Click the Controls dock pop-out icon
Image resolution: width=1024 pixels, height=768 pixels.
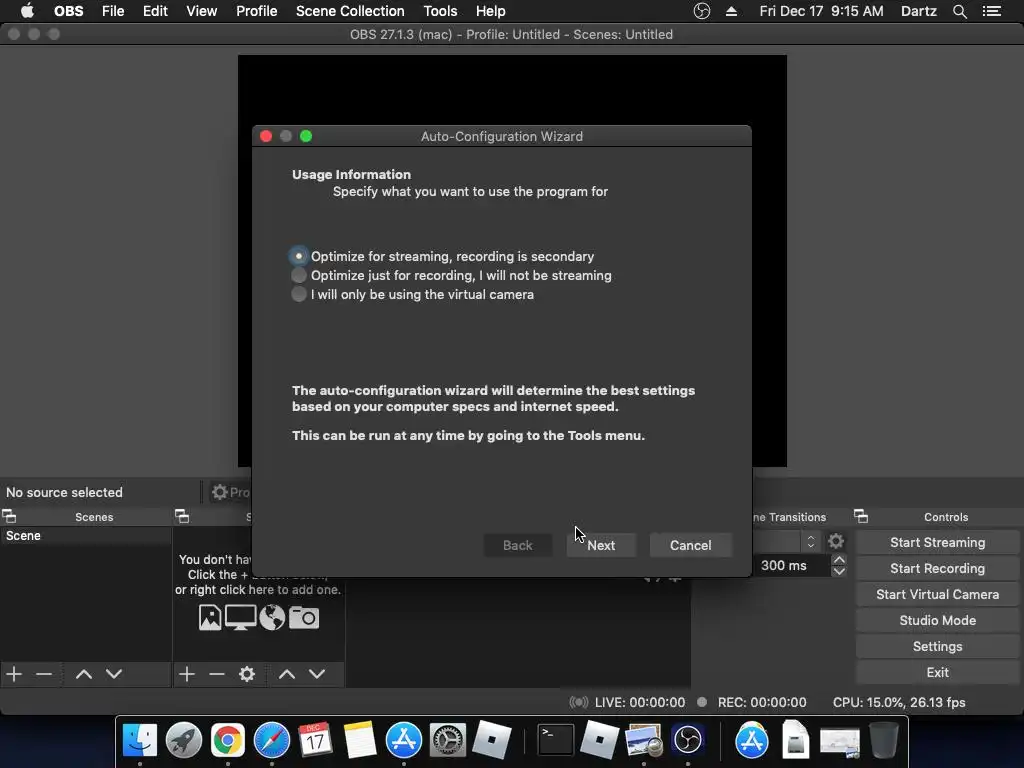861,517
